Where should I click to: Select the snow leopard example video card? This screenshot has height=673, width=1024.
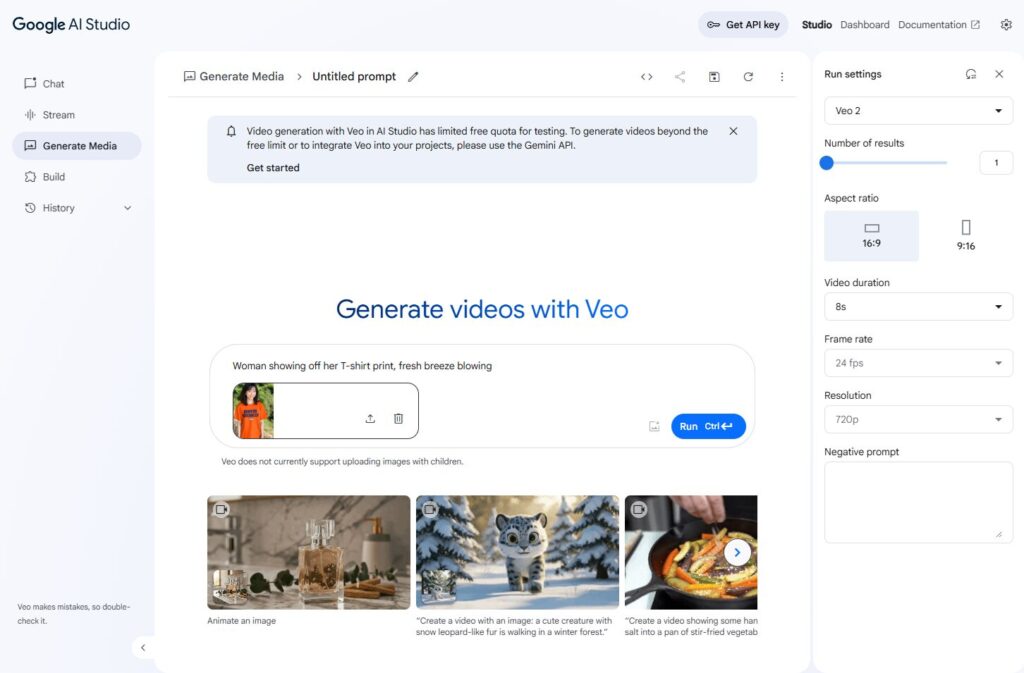coord(517,552)
